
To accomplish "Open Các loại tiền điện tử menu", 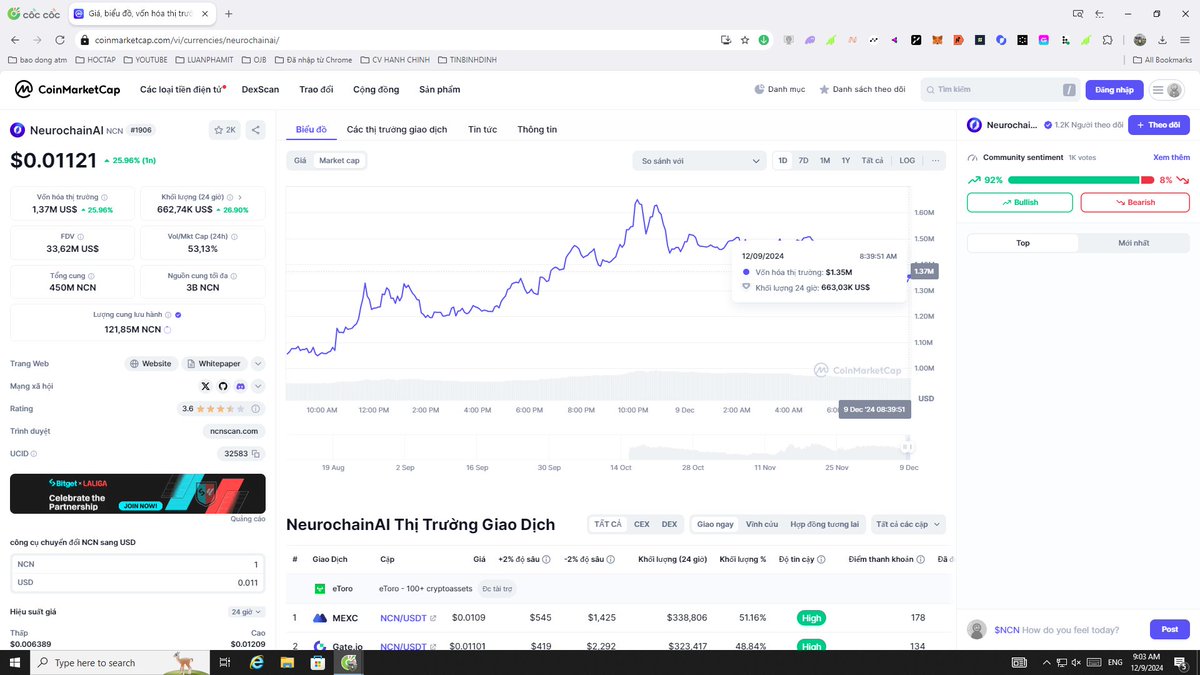I will click(x=183, y=89).
